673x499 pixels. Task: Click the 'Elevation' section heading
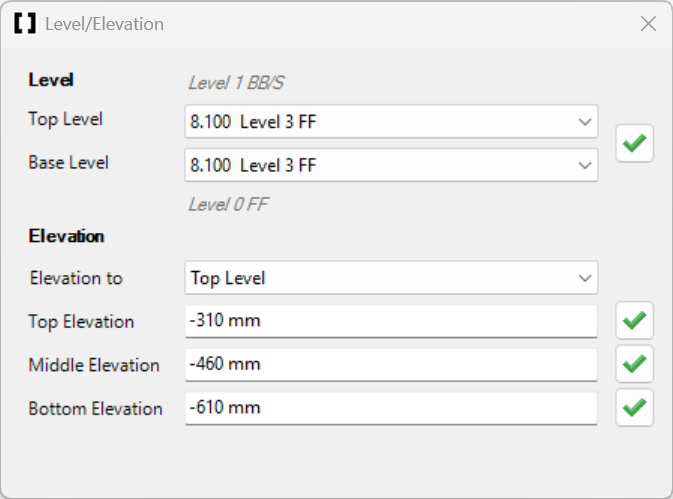tap(66, 236)
